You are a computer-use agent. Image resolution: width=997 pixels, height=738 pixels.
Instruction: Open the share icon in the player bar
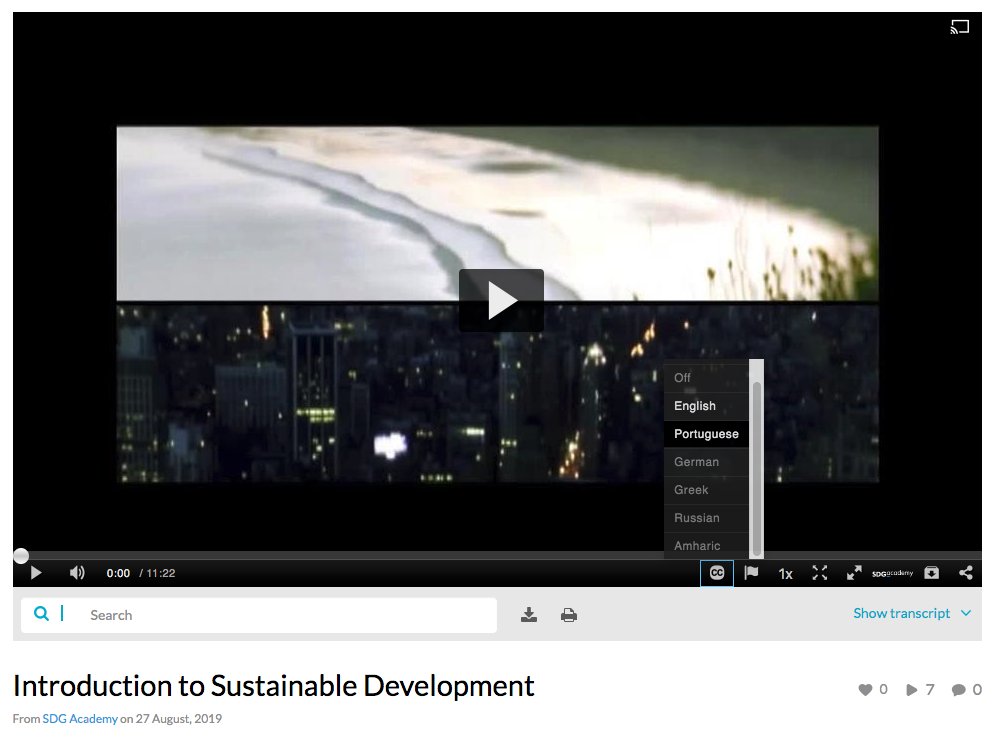coord(965,573)
